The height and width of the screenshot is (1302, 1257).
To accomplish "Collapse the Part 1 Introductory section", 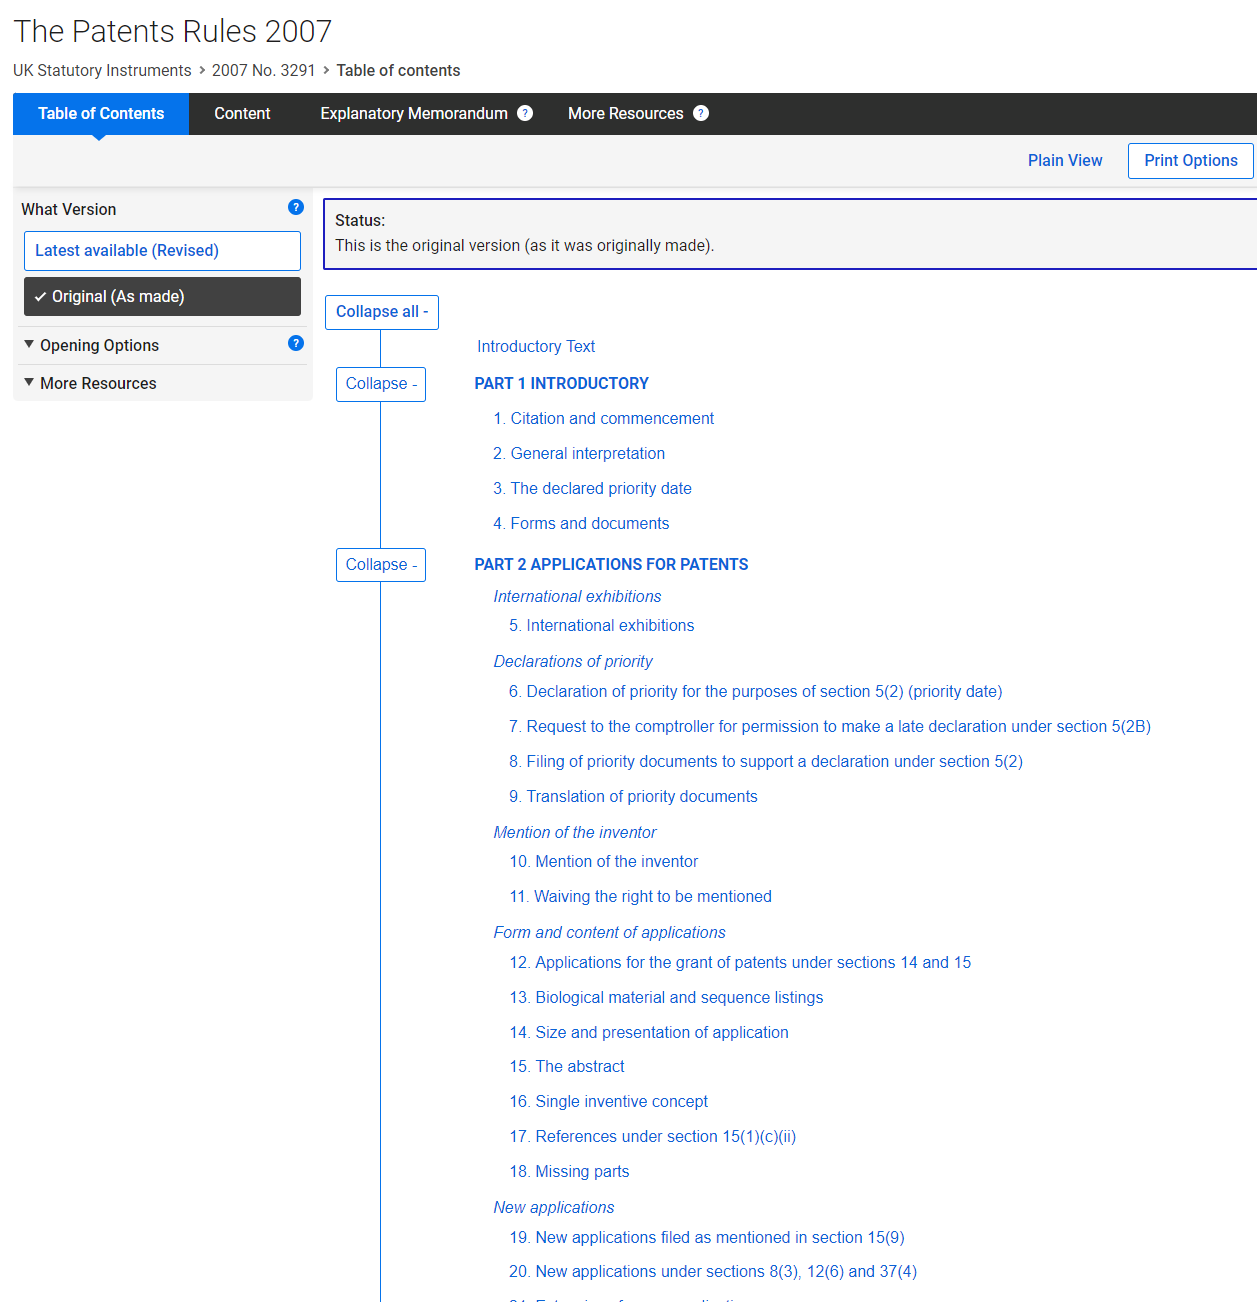I will coord(381,384).
